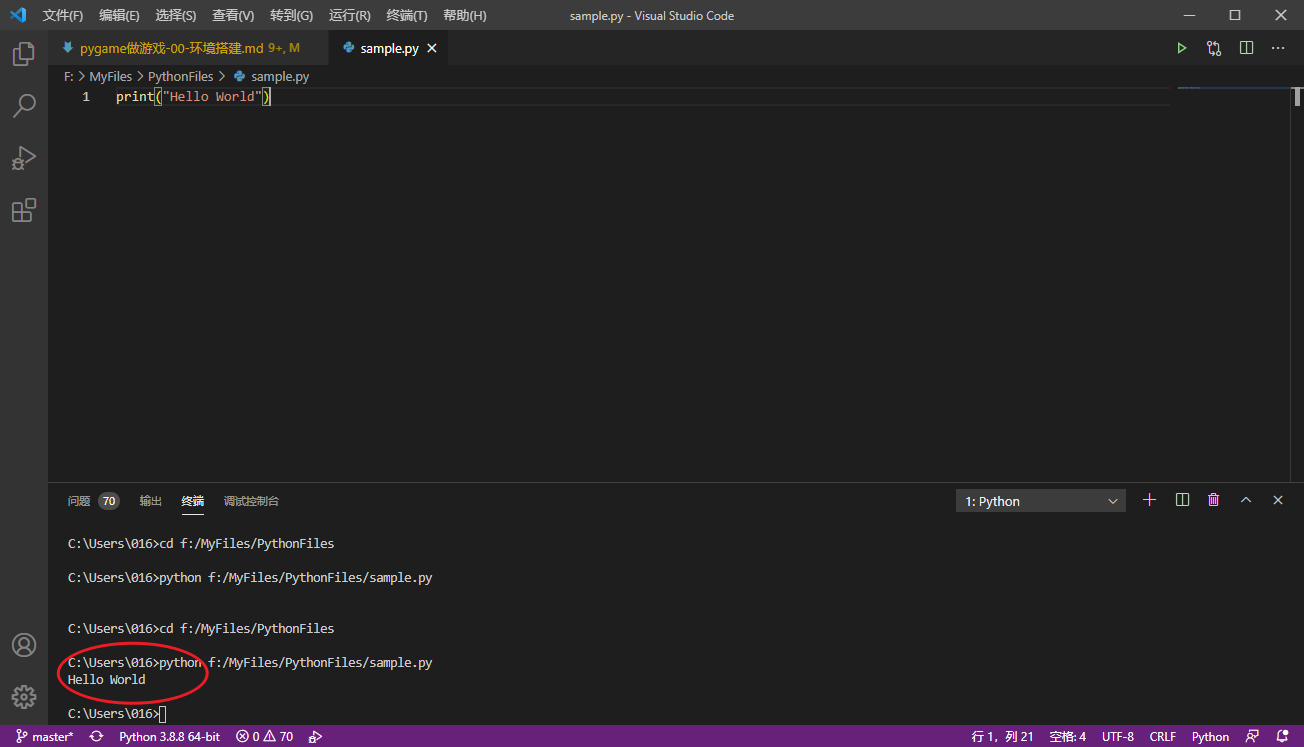1304x747 pixels.
Task: Click PythonFiles in the breadcrumb
Action: click(x=181, y=76)
